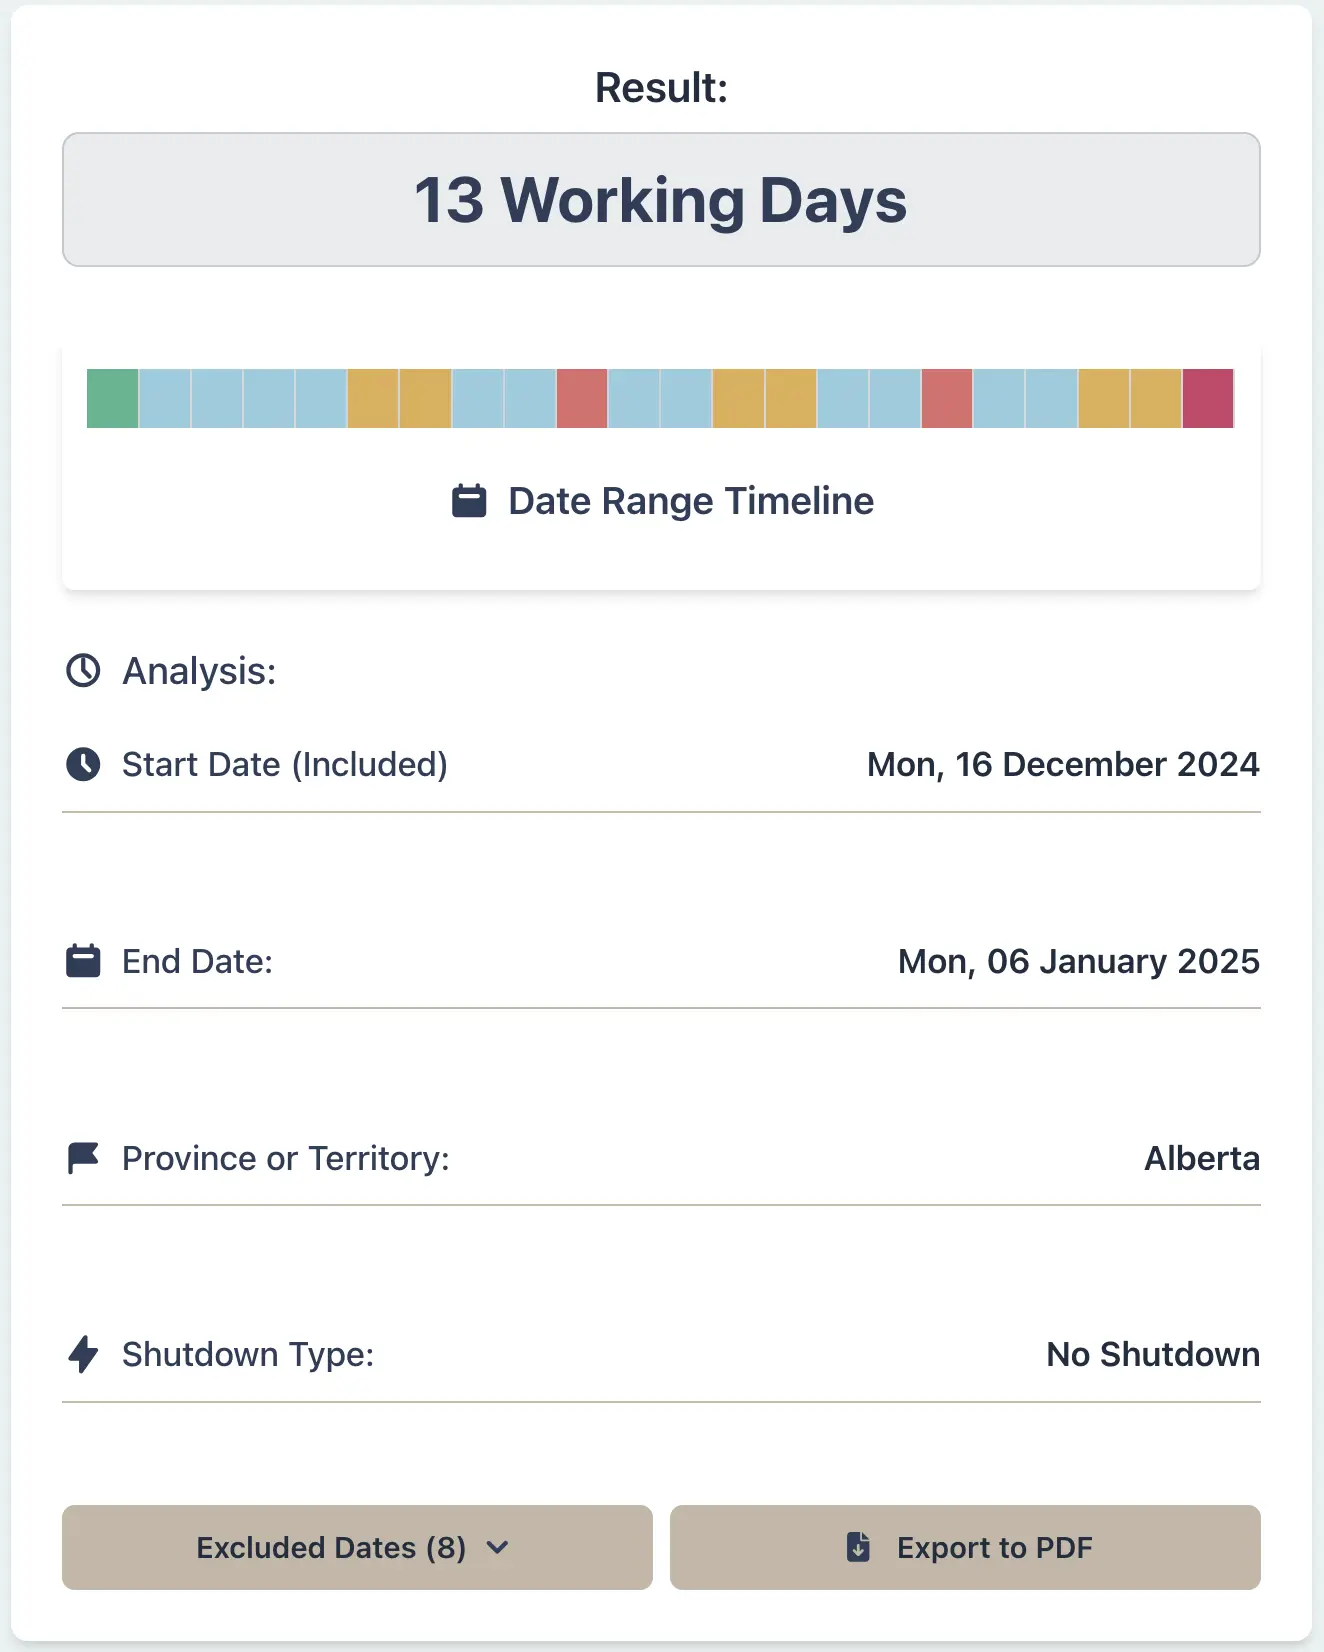
Task: Click the PDF download icon on the export button
Action: 858,1547
